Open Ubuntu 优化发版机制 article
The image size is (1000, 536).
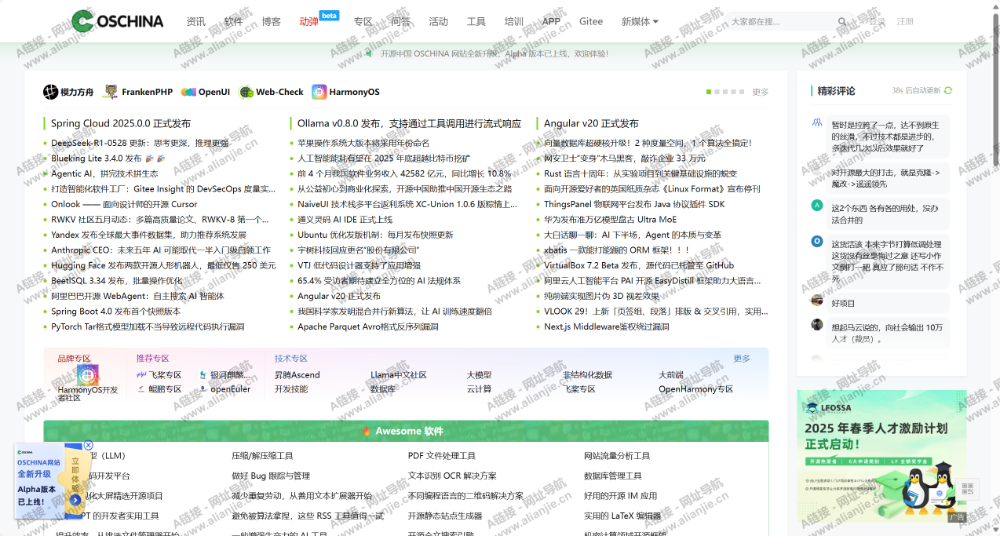pyautogui.click(x=375, y=235)
